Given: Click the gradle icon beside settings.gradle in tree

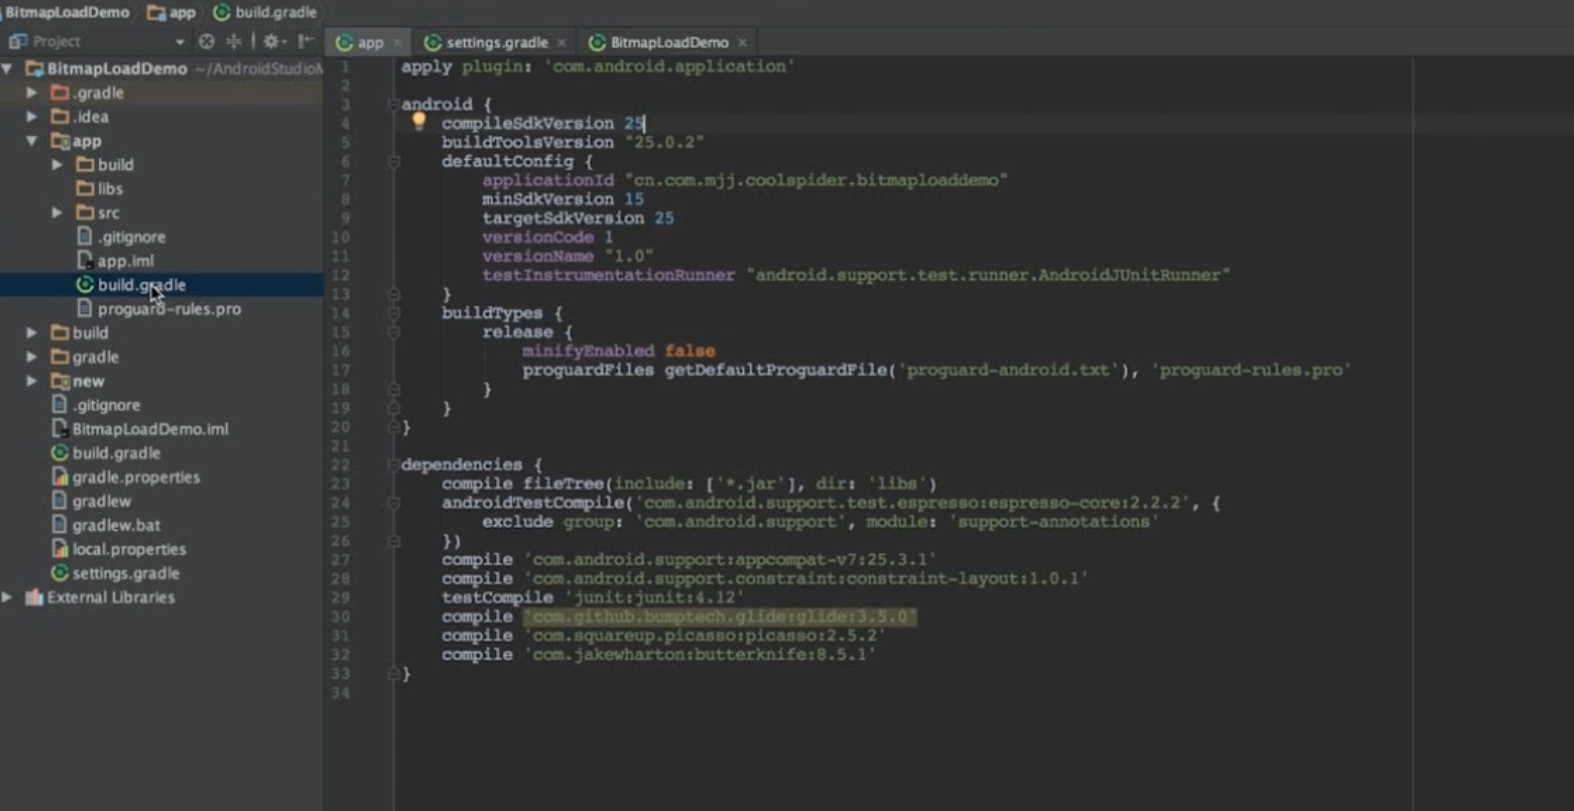Looking at the screenshot, I should [x=60, y=573].
